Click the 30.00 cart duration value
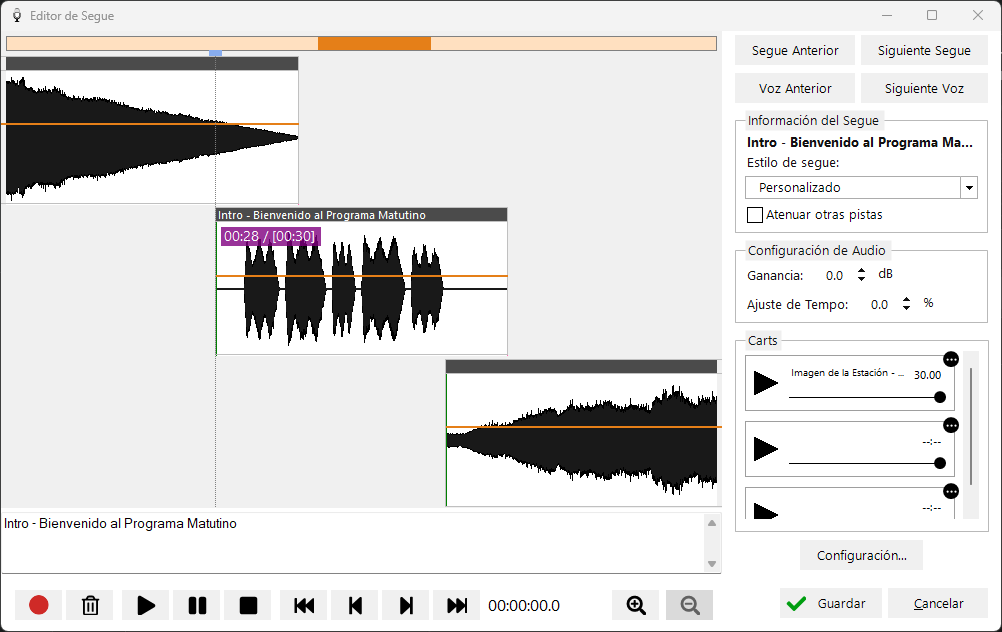 (x=927, y=375)
